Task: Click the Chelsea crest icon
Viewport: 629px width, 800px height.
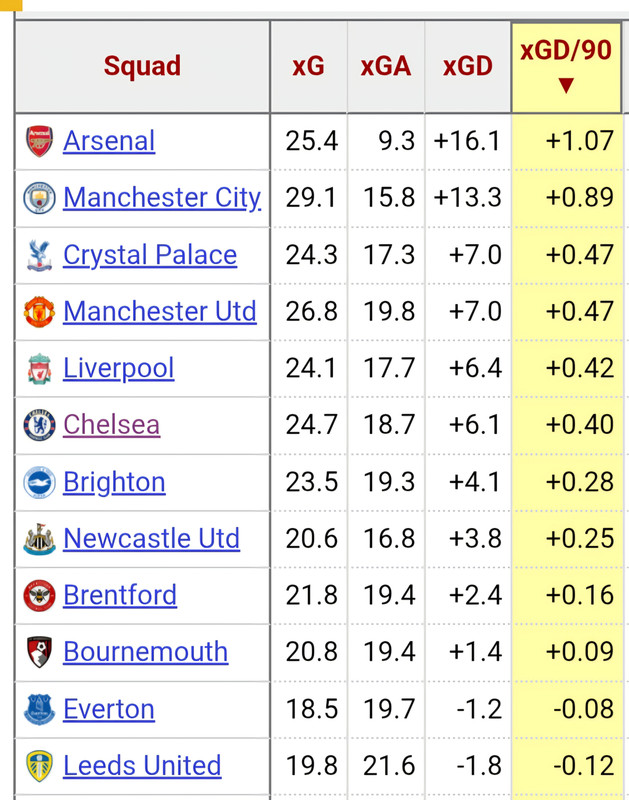Action: coord(39,425)
